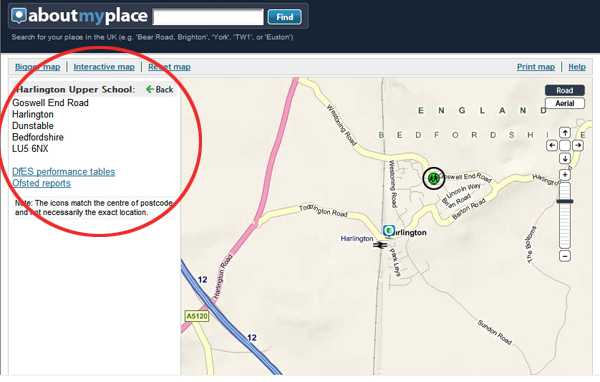Click the pan left arrow on map

point(552,145)
